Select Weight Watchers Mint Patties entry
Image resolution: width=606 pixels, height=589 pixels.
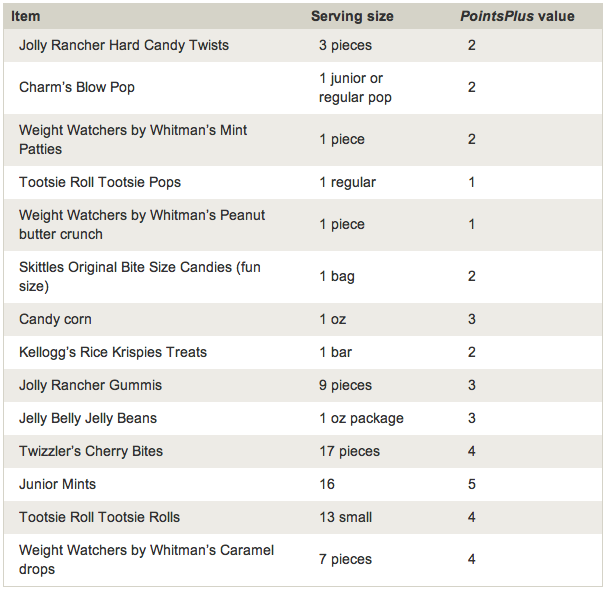133,139
